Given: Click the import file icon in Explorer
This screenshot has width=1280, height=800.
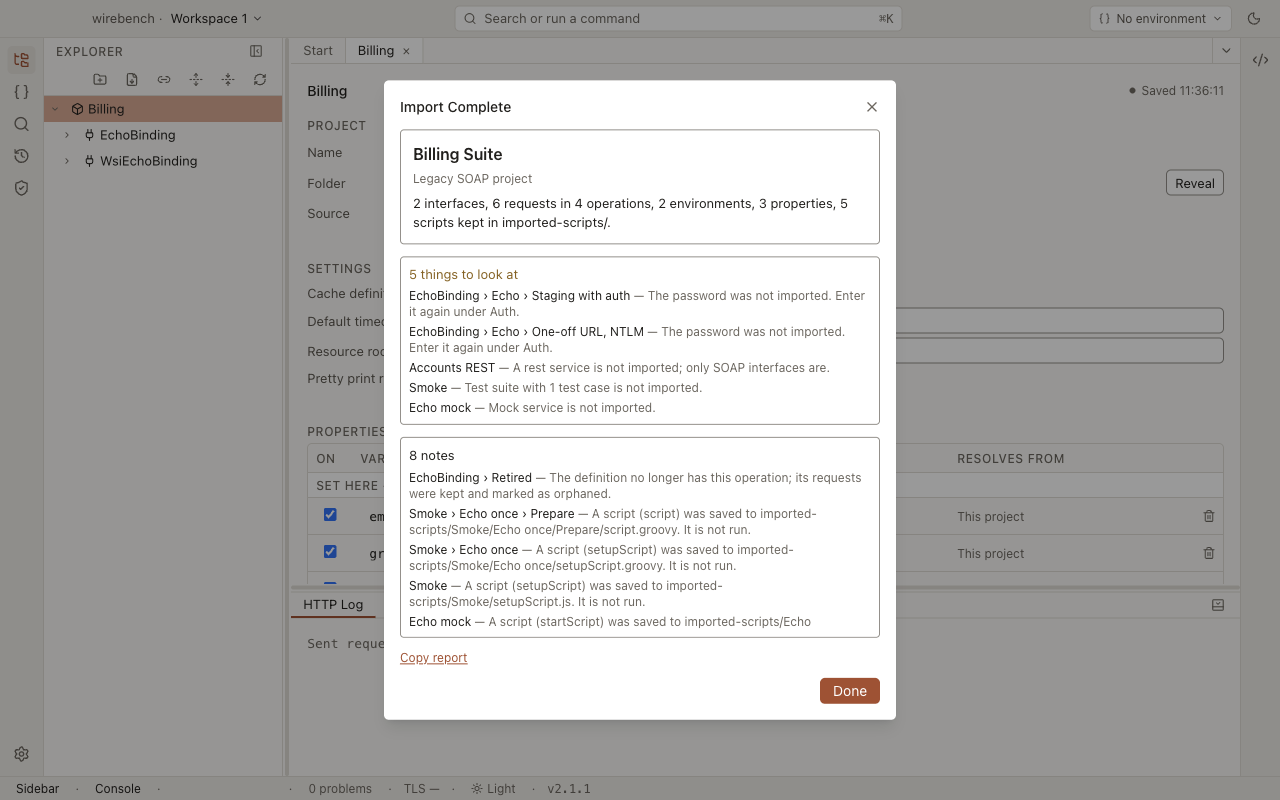Looking at the screenshot, I should tap(132, 79).
